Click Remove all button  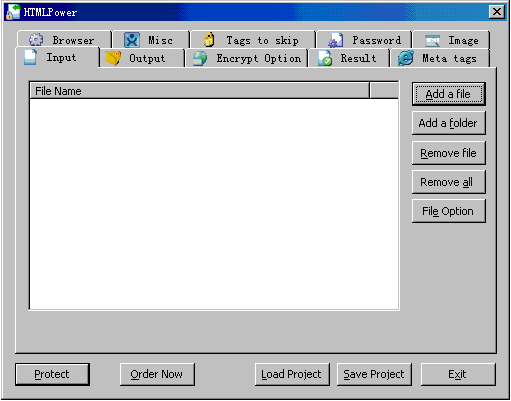click(x=449, y=182)
